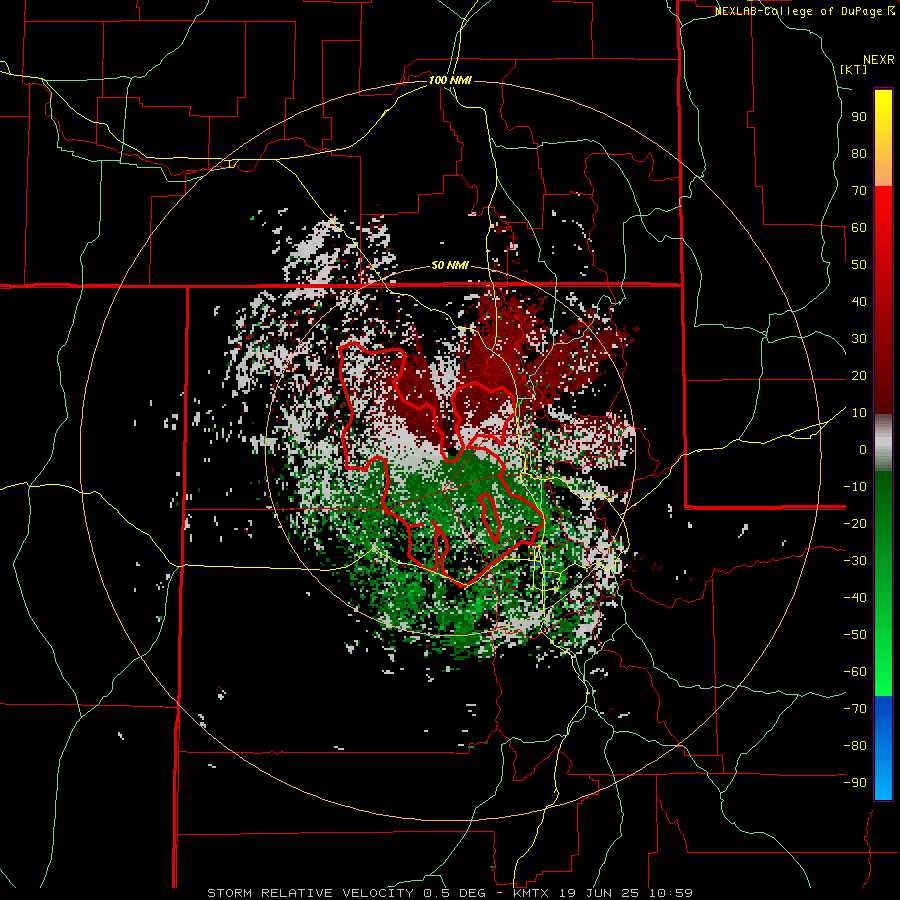Click the -70 value on the velocity scale
The width and height of the screenshot is (900, 900).
(855, 709)
